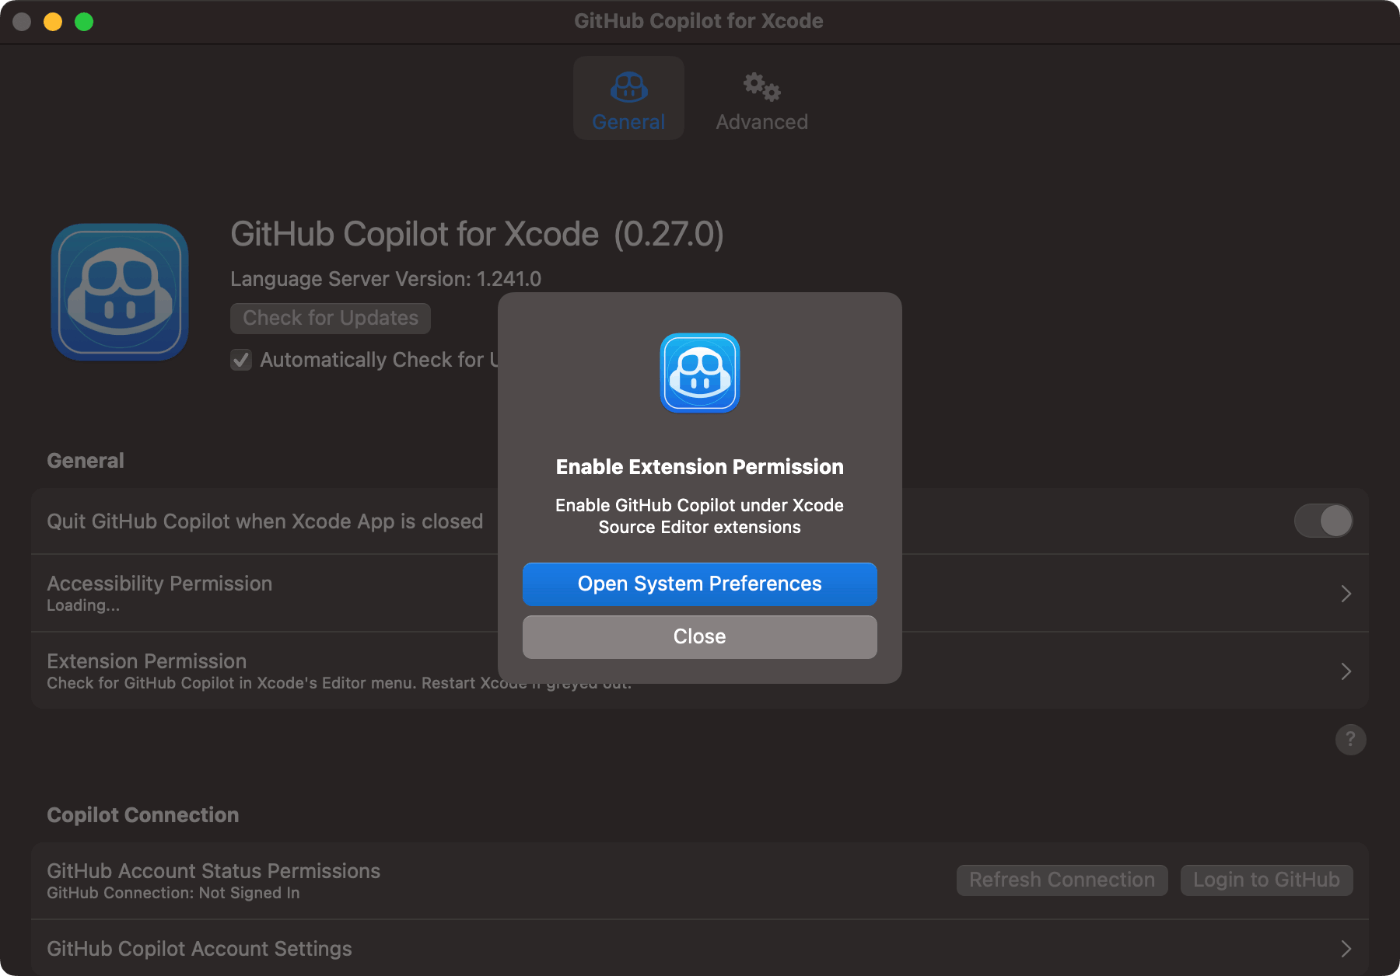Click 'Accessibility Permission' label text
This screenshot has width=1400, height=976.
pyautogui.click(x=159, y=583)
